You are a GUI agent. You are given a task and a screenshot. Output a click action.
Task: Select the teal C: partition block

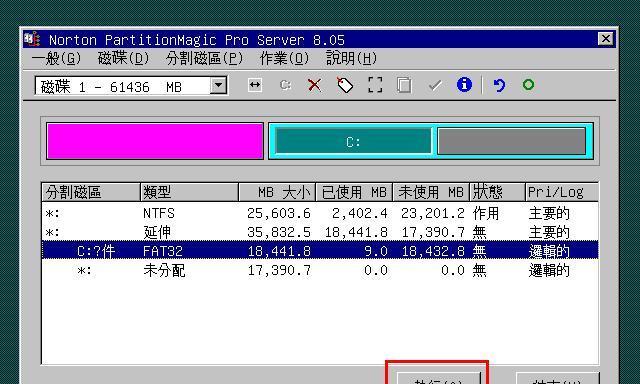coord(353,141)
